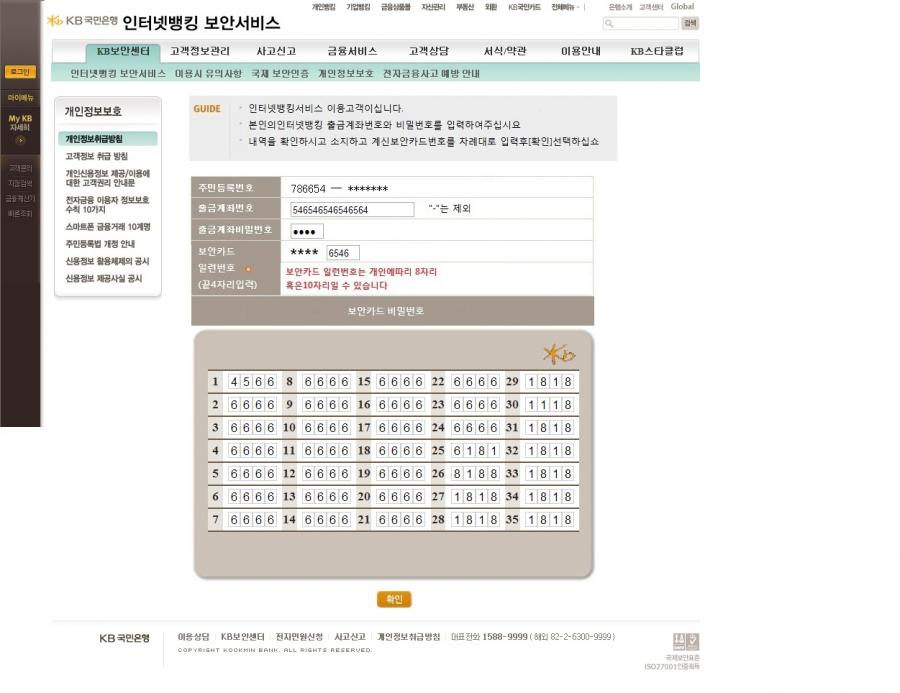Click the ISO27001 certification icon in footer
This screenshot has height=693, width=900.
686,641
